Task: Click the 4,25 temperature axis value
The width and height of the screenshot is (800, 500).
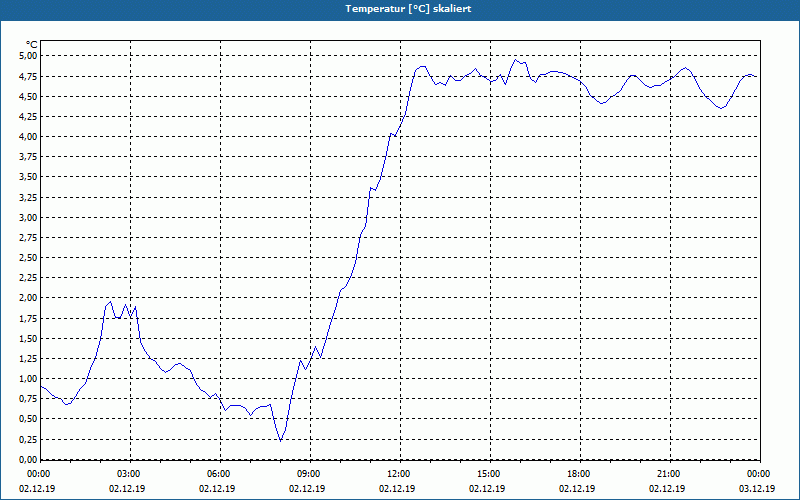Action: point(28,116)
